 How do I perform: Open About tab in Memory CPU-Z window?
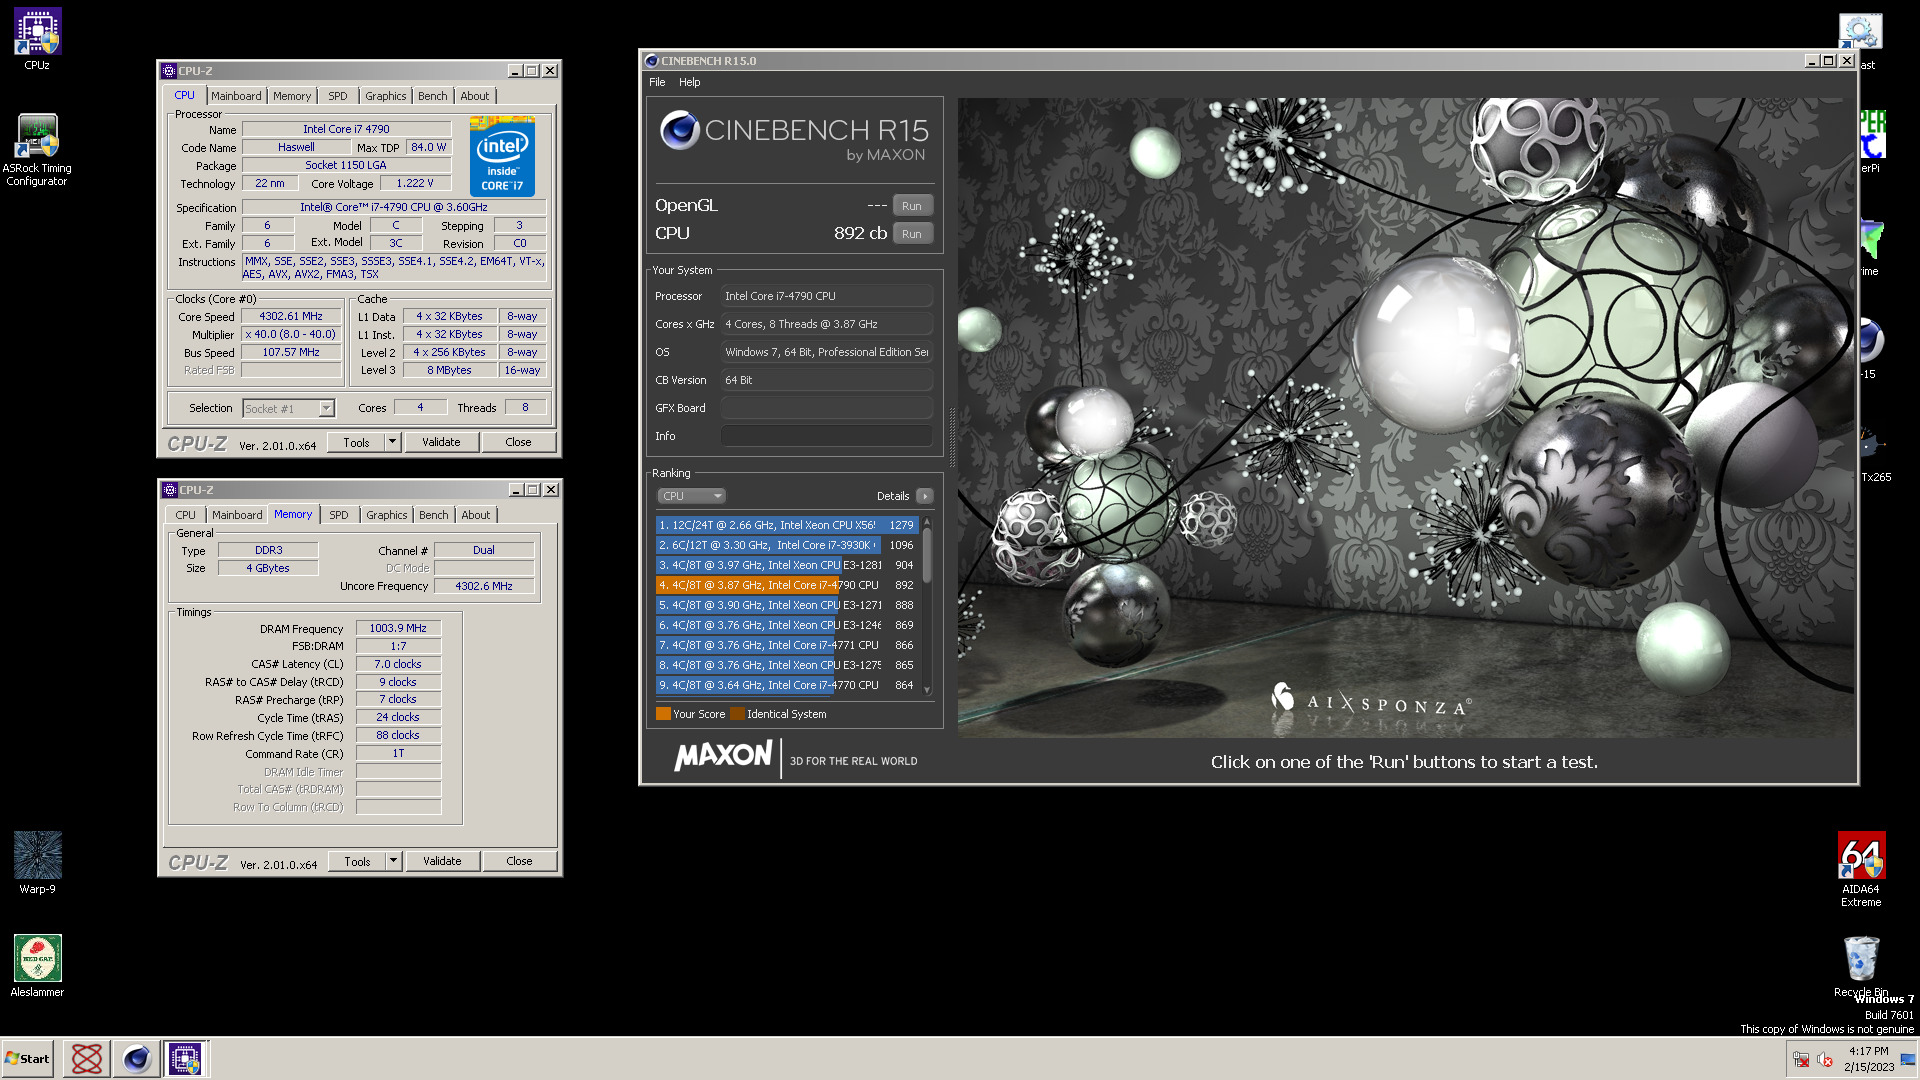476,515
